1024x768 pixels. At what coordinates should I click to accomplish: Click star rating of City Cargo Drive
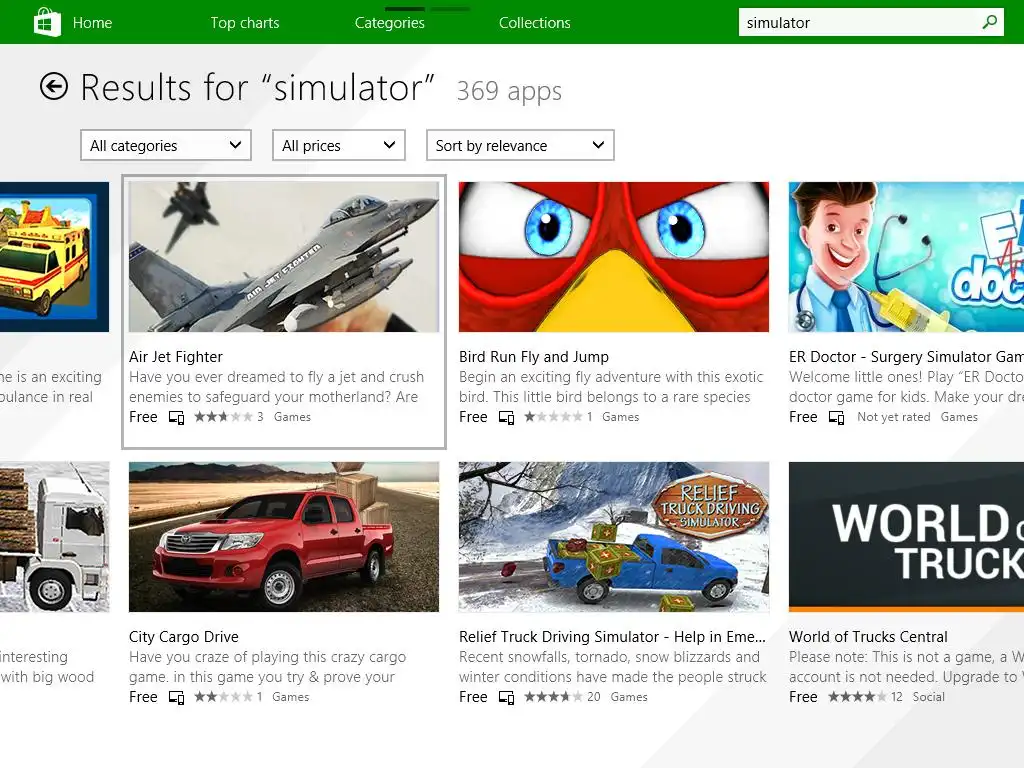[x=223, y=697]
